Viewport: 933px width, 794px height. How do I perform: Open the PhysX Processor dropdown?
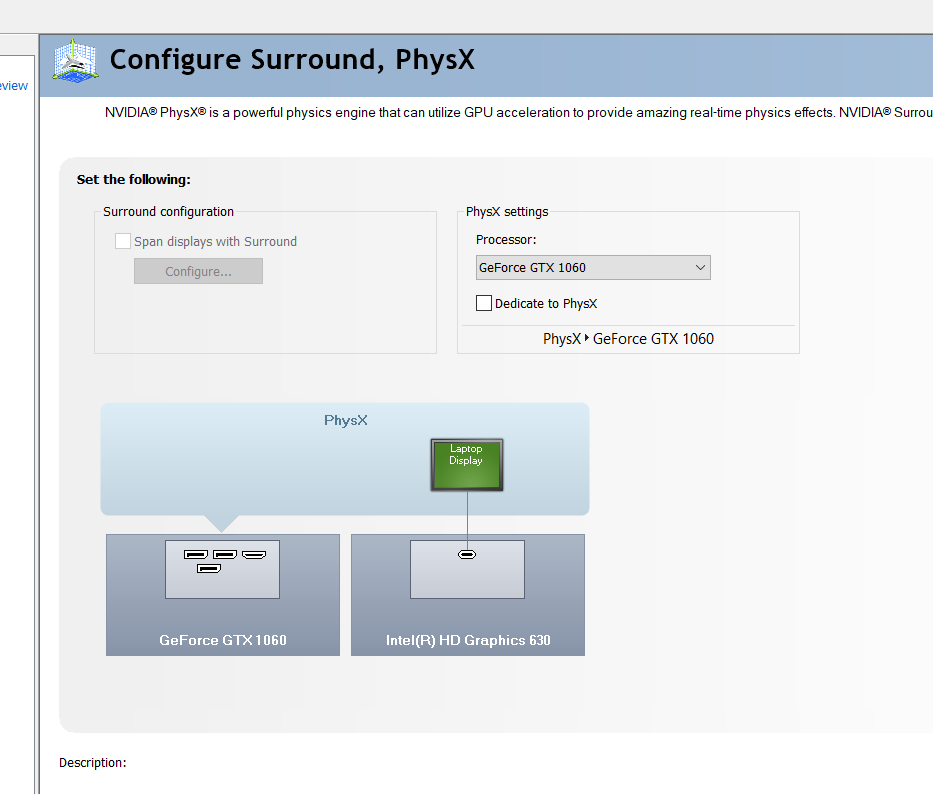pyautogui.click(x=593, y=268)
